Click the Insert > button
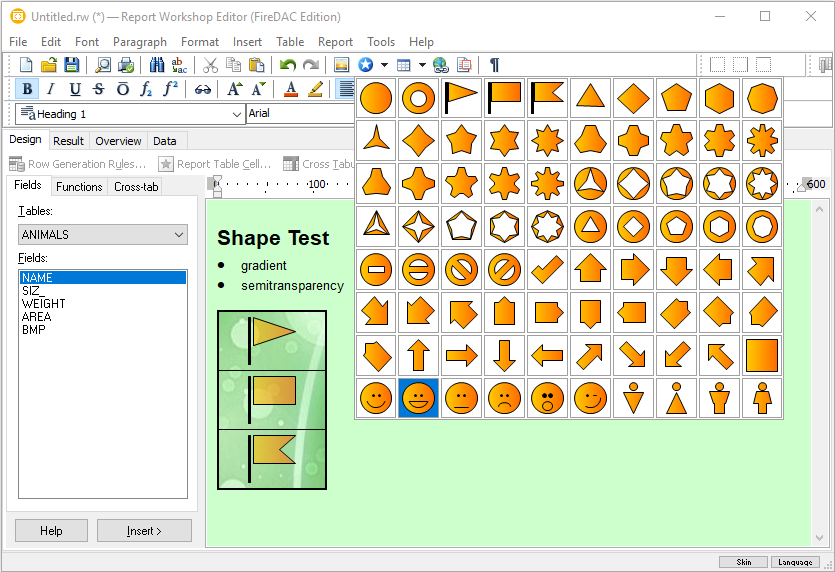The height and width of the screenshot is (572, 835). [144, 531]
